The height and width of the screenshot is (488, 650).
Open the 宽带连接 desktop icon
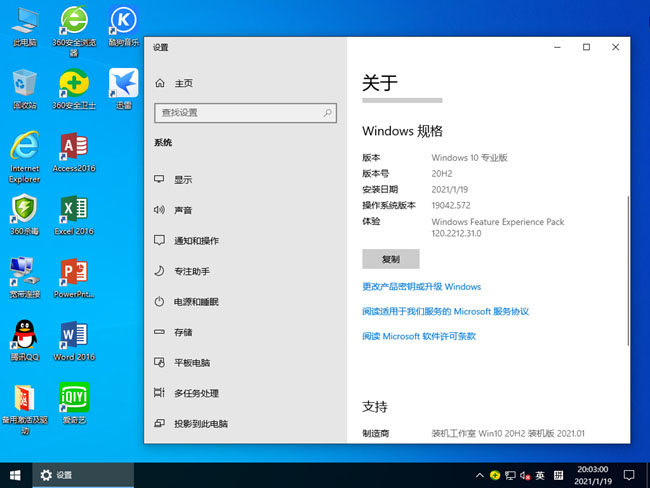click(x=25, y=278)
